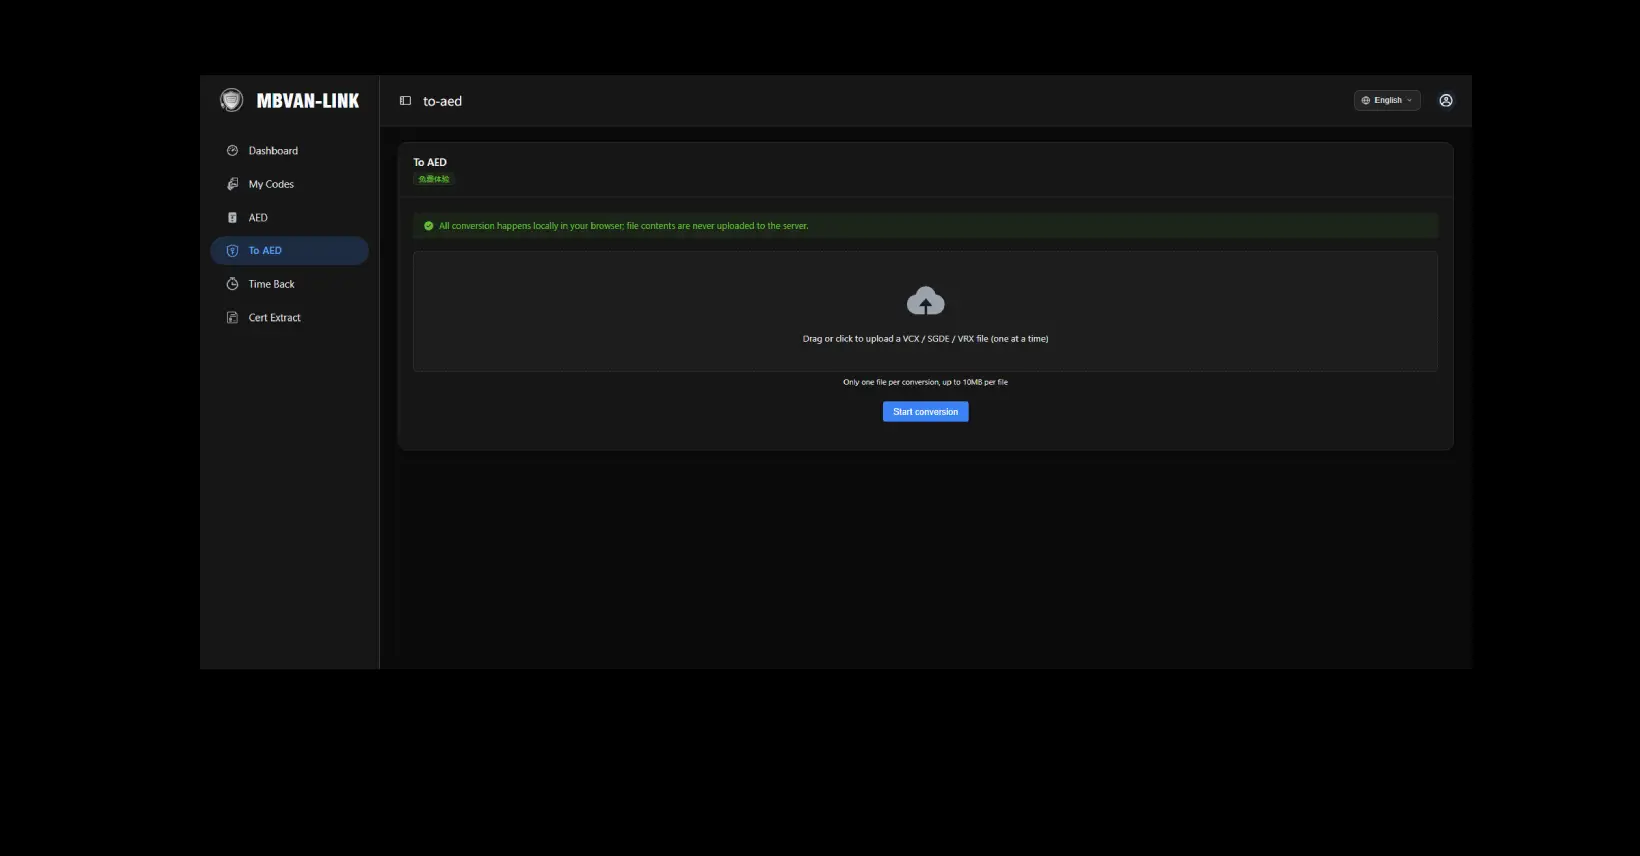Image resolution: width=1640 pixels, height=856 pixels.
Task: Open the English language dropdown
Action: [x=1387, y=100]
